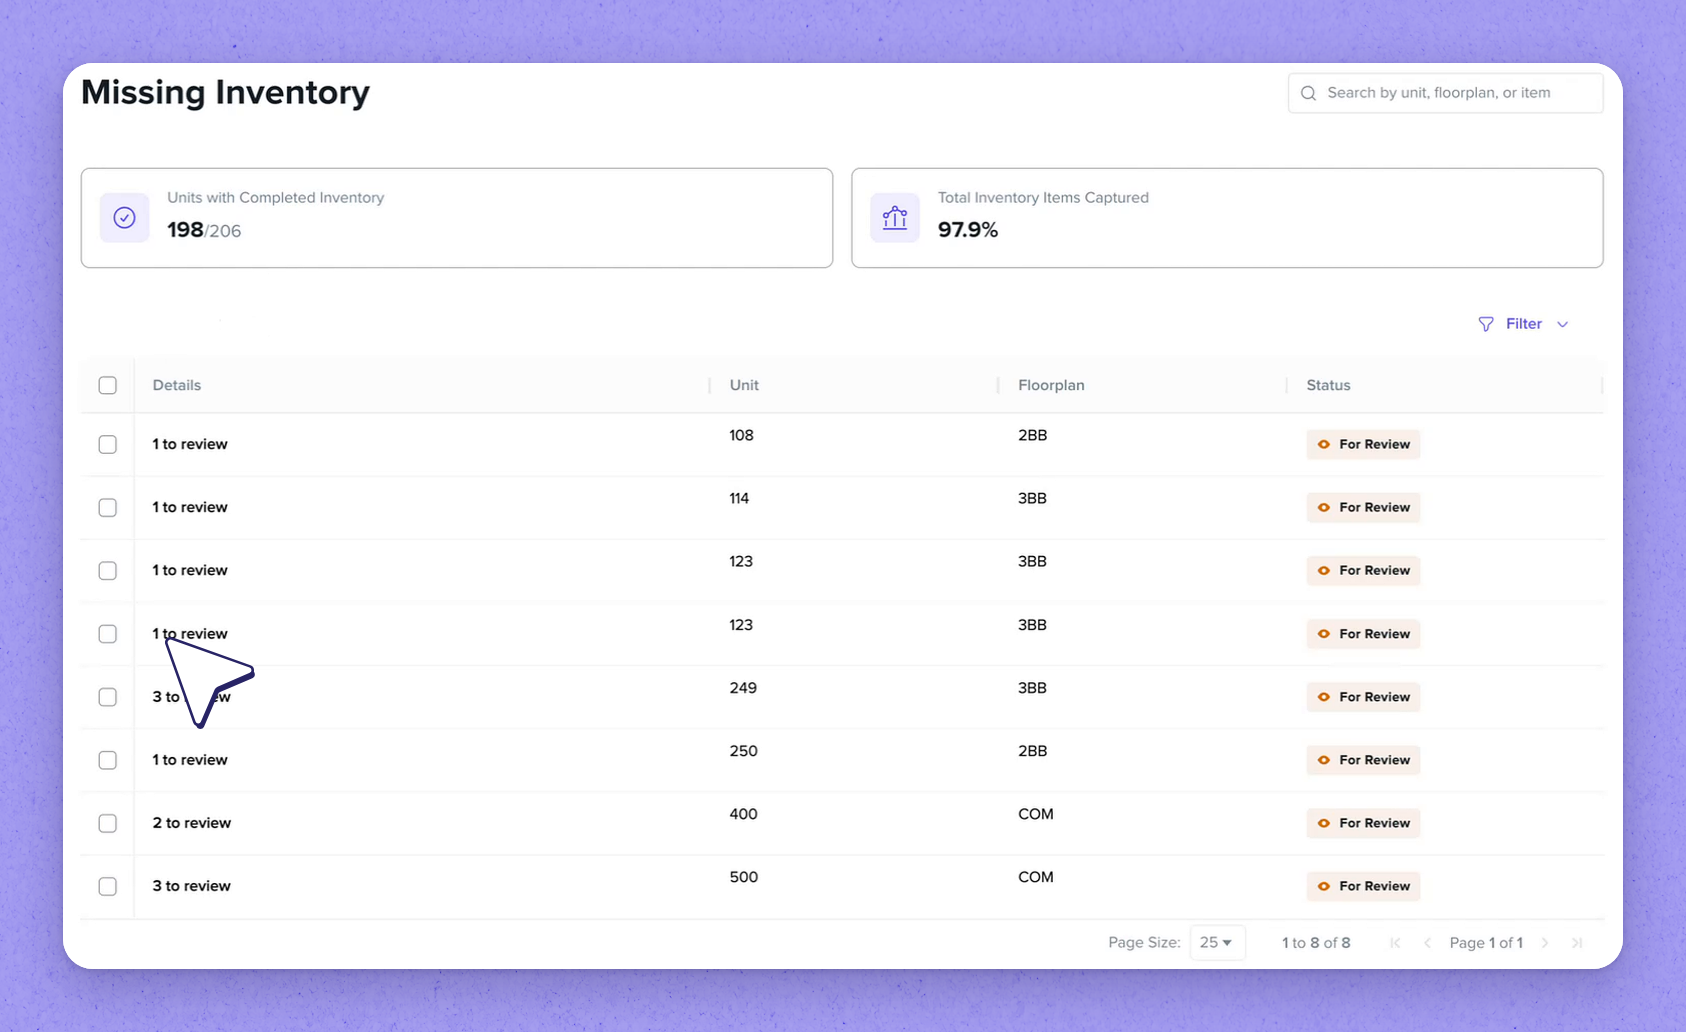This screenshot has height=1032, width=1686.
Task: Go to first page arrow icon
Action: tap(1395, 943)
